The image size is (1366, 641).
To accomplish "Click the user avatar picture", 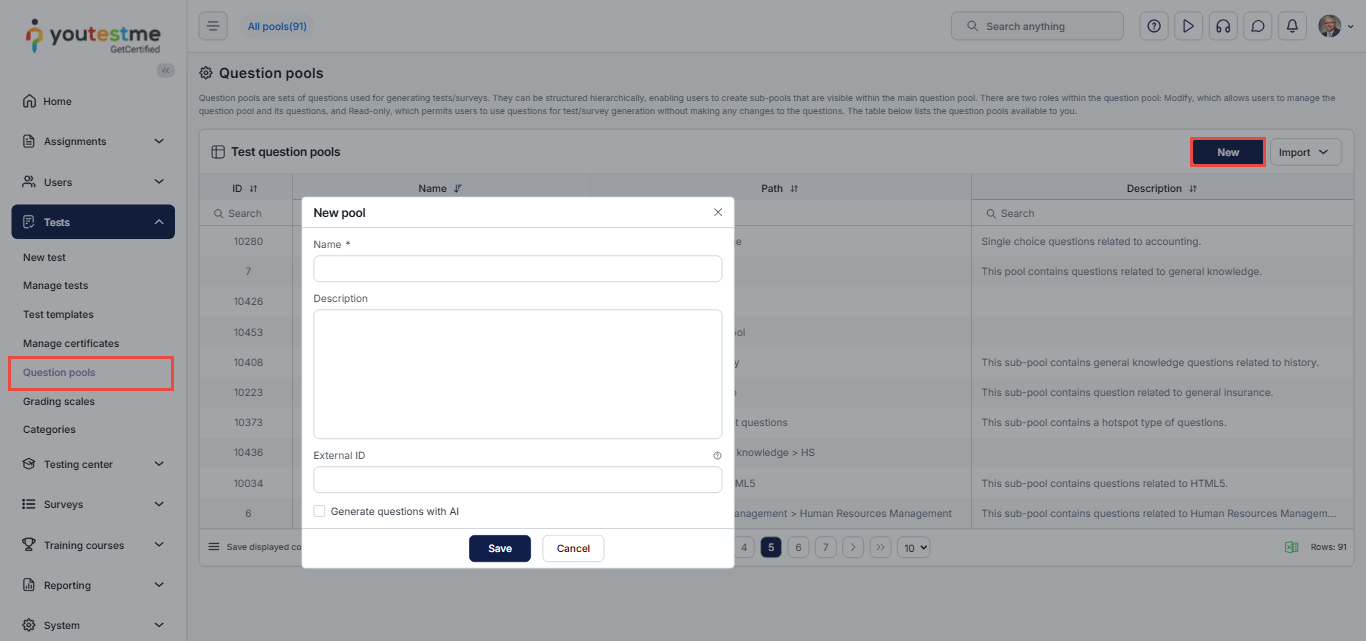I will coord(1329,26).
